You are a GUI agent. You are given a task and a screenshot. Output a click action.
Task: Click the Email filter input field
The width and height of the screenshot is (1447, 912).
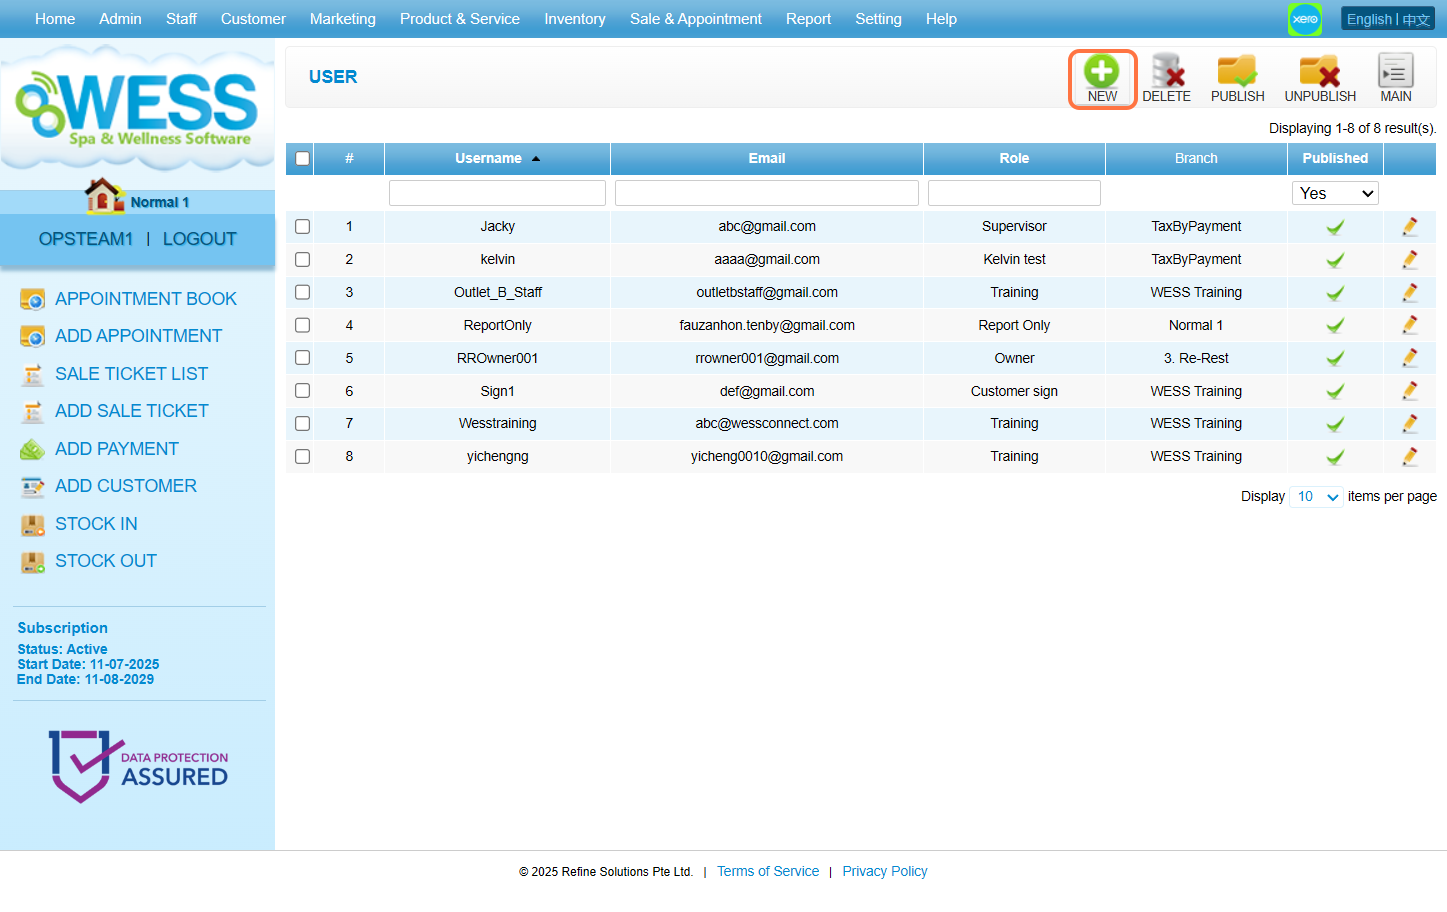[766, 193]
